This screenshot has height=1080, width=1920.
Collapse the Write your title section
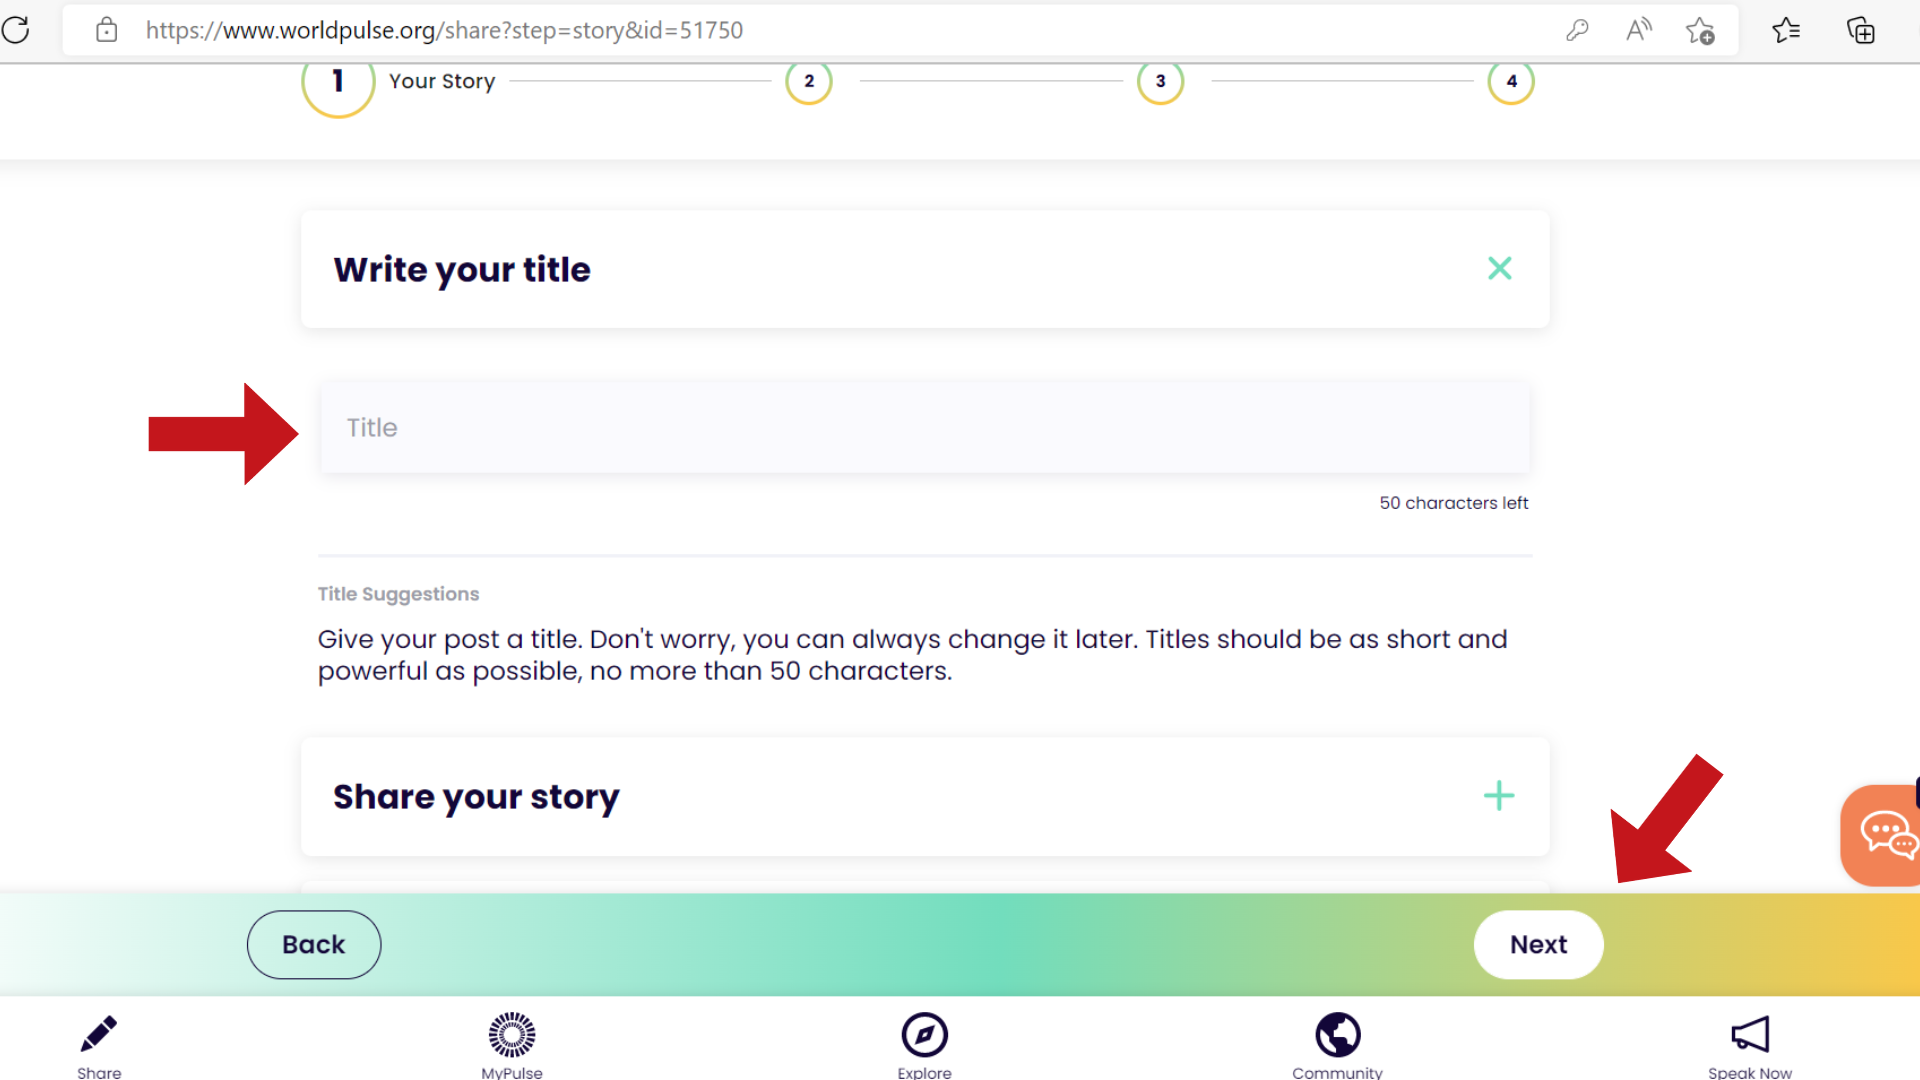click(x=1499, y=268)
